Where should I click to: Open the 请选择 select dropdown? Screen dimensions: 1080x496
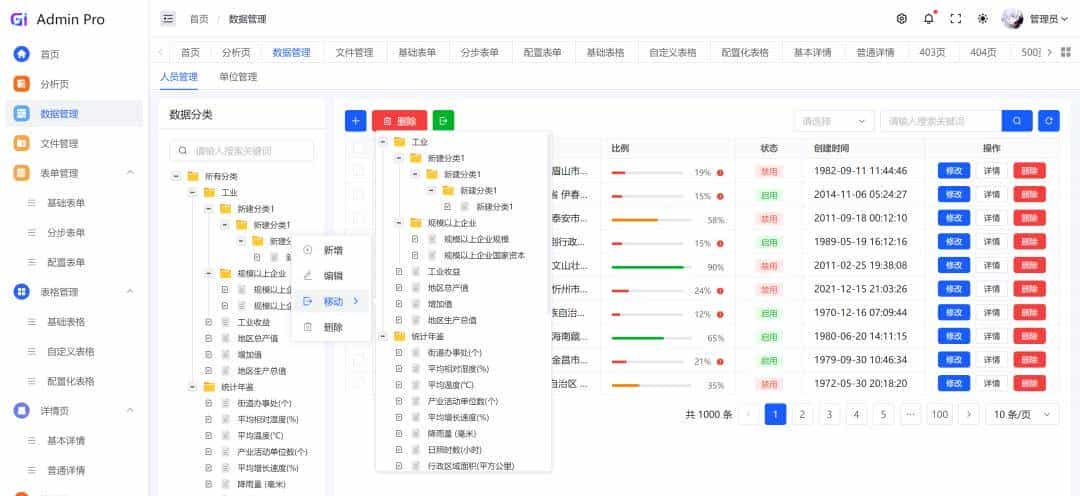click(x=833, y=121)
